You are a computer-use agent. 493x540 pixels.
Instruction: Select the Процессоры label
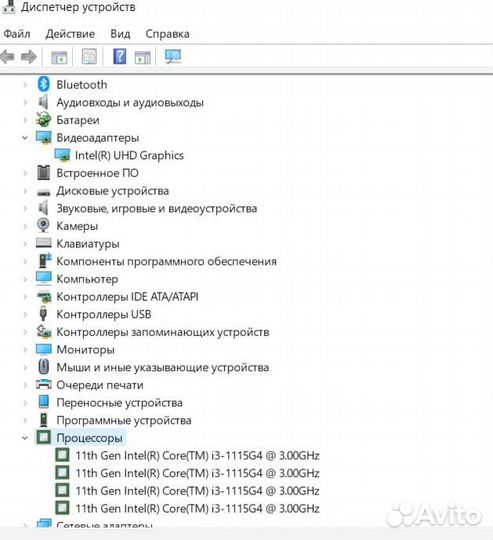90,438
